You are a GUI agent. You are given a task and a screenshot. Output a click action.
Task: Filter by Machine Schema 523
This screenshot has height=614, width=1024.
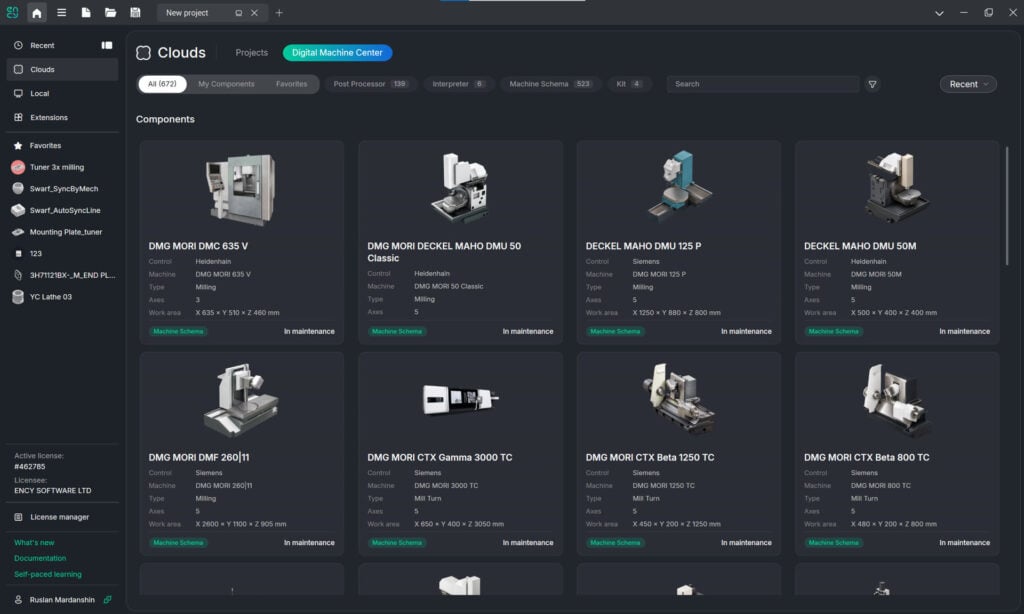[551, 84]
